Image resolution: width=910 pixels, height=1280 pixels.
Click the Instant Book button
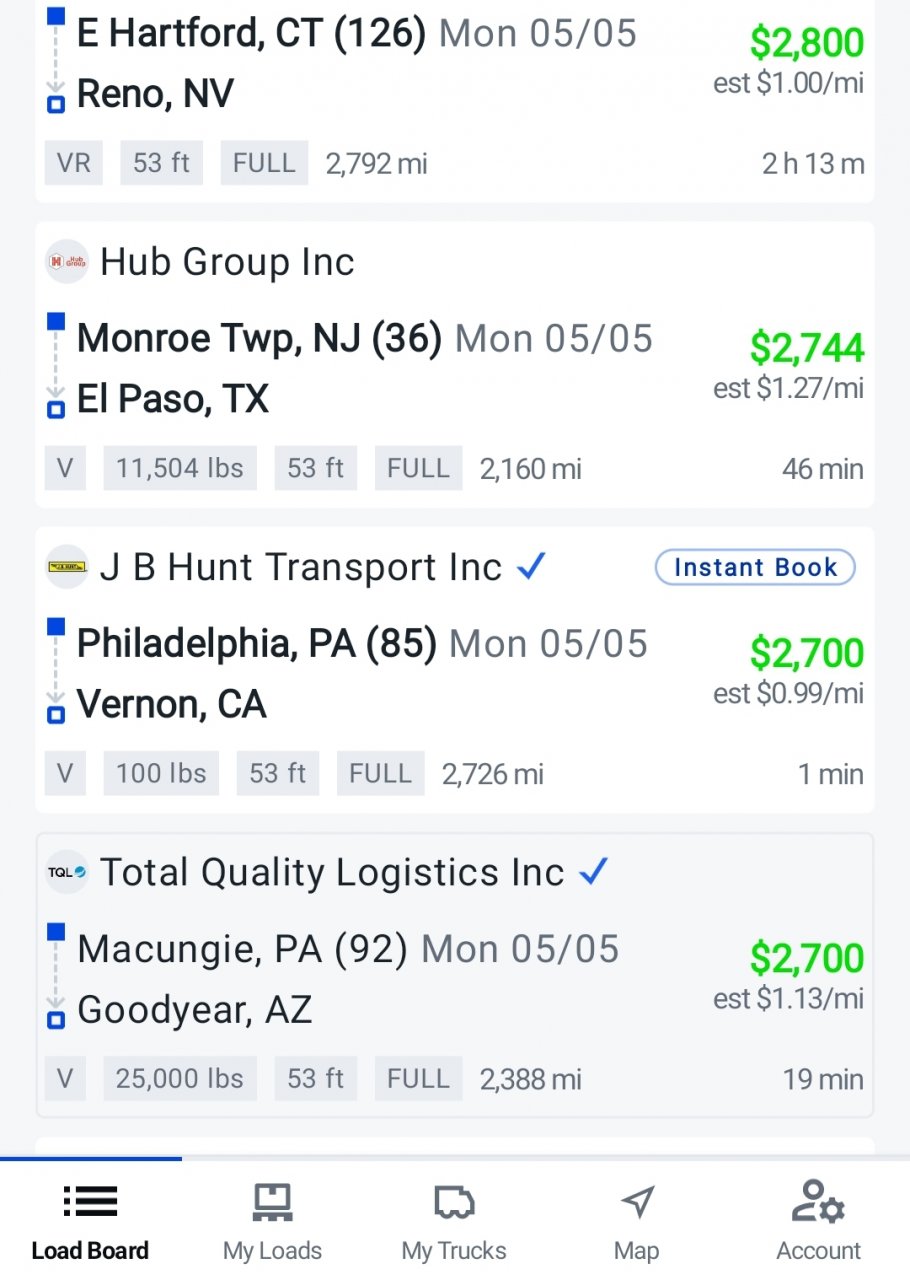click(755, 567)
